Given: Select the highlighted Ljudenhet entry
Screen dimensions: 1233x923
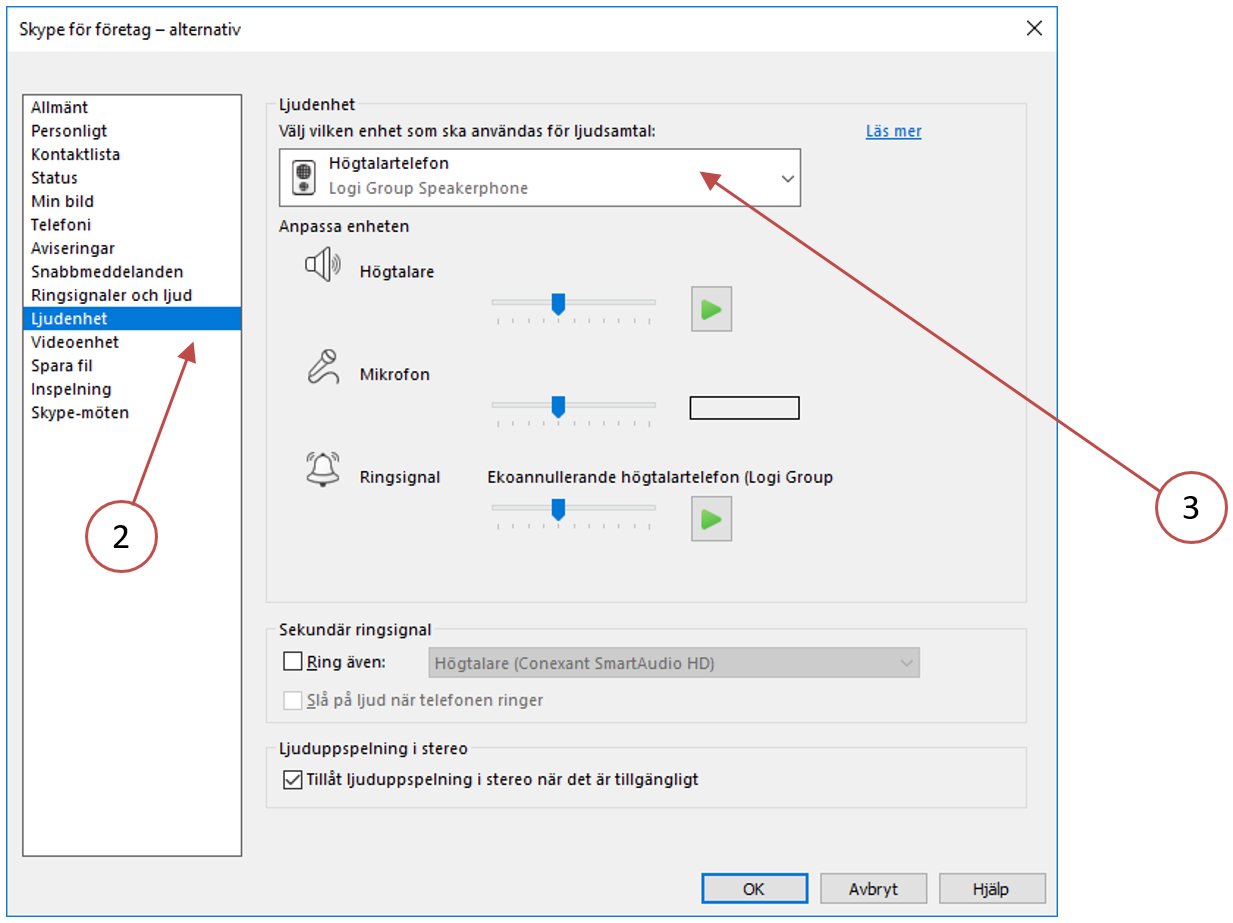Looking at the screenshot, I should pyautogui.click(x=132, y=319).
